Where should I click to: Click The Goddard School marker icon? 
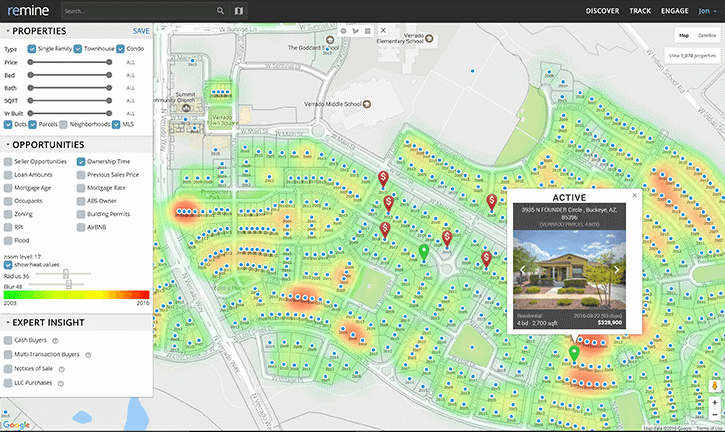tap(330, 40)
